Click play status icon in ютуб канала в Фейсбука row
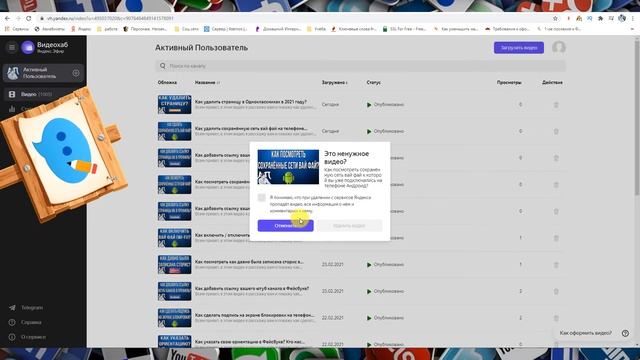This screenshot has height=360, width=640. (369, 291)
